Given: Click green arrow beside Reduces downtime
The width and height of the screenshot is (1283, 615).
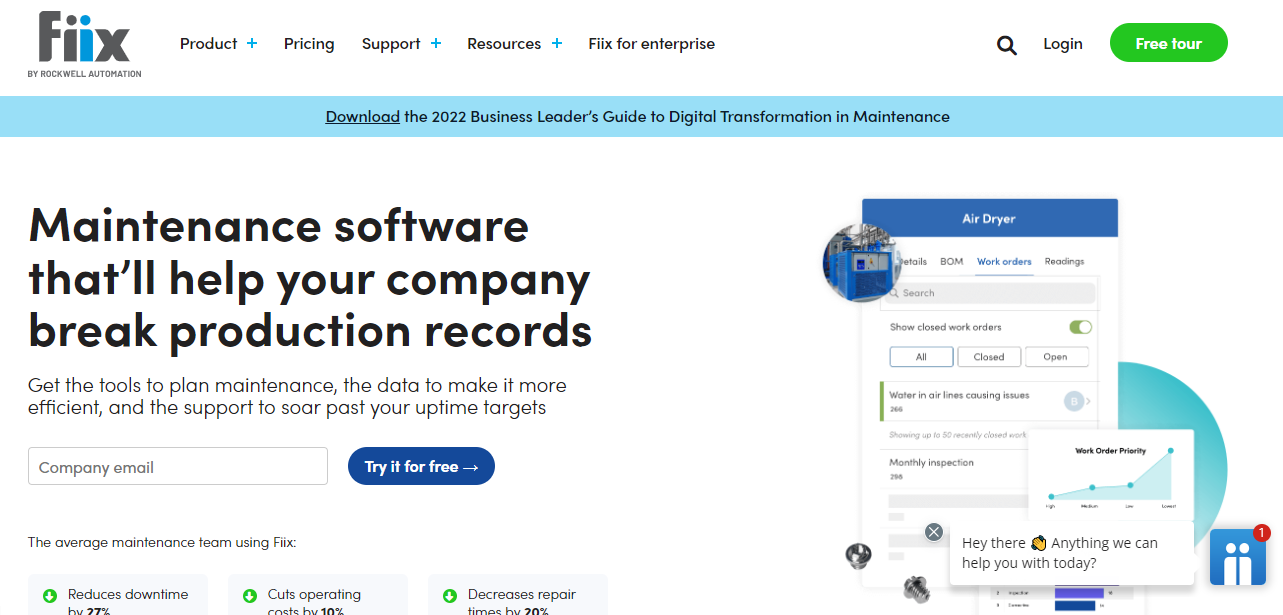Looking at the screenshot, I should (50, 596).
